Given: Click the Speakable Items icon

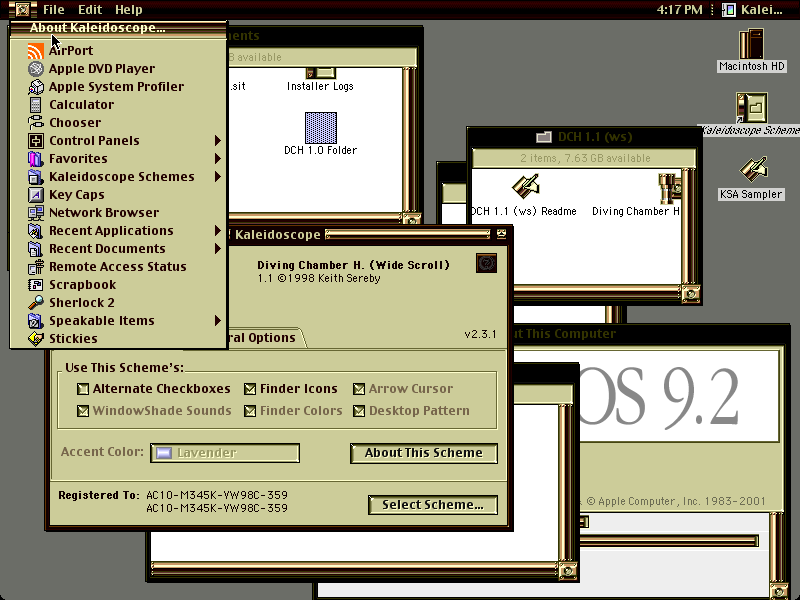Looking at the screenshot, I should (36, 320).
